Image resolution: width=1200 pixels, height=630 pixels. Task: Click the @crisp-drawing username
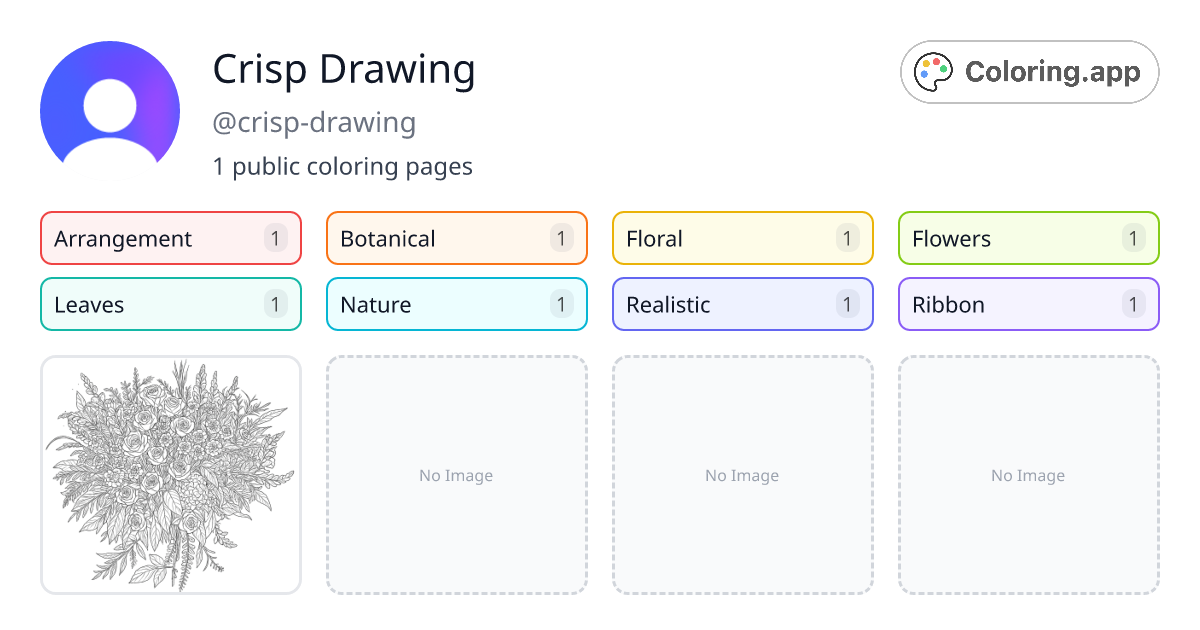[315, 122]
